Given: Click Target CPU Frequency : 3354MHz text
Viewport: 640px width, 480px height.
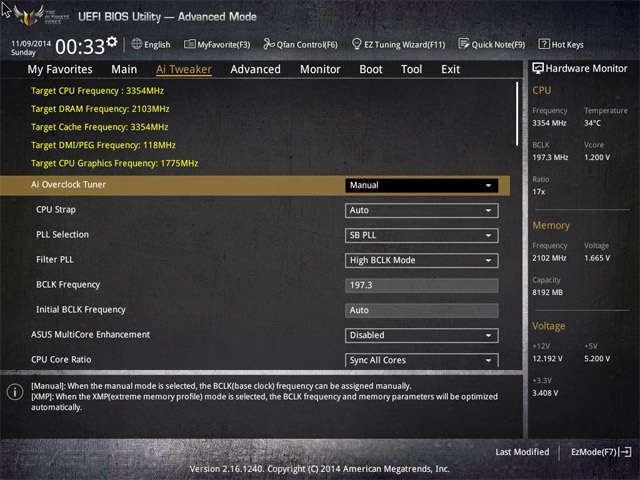Looking at the screenshot, I should (97, 91).
